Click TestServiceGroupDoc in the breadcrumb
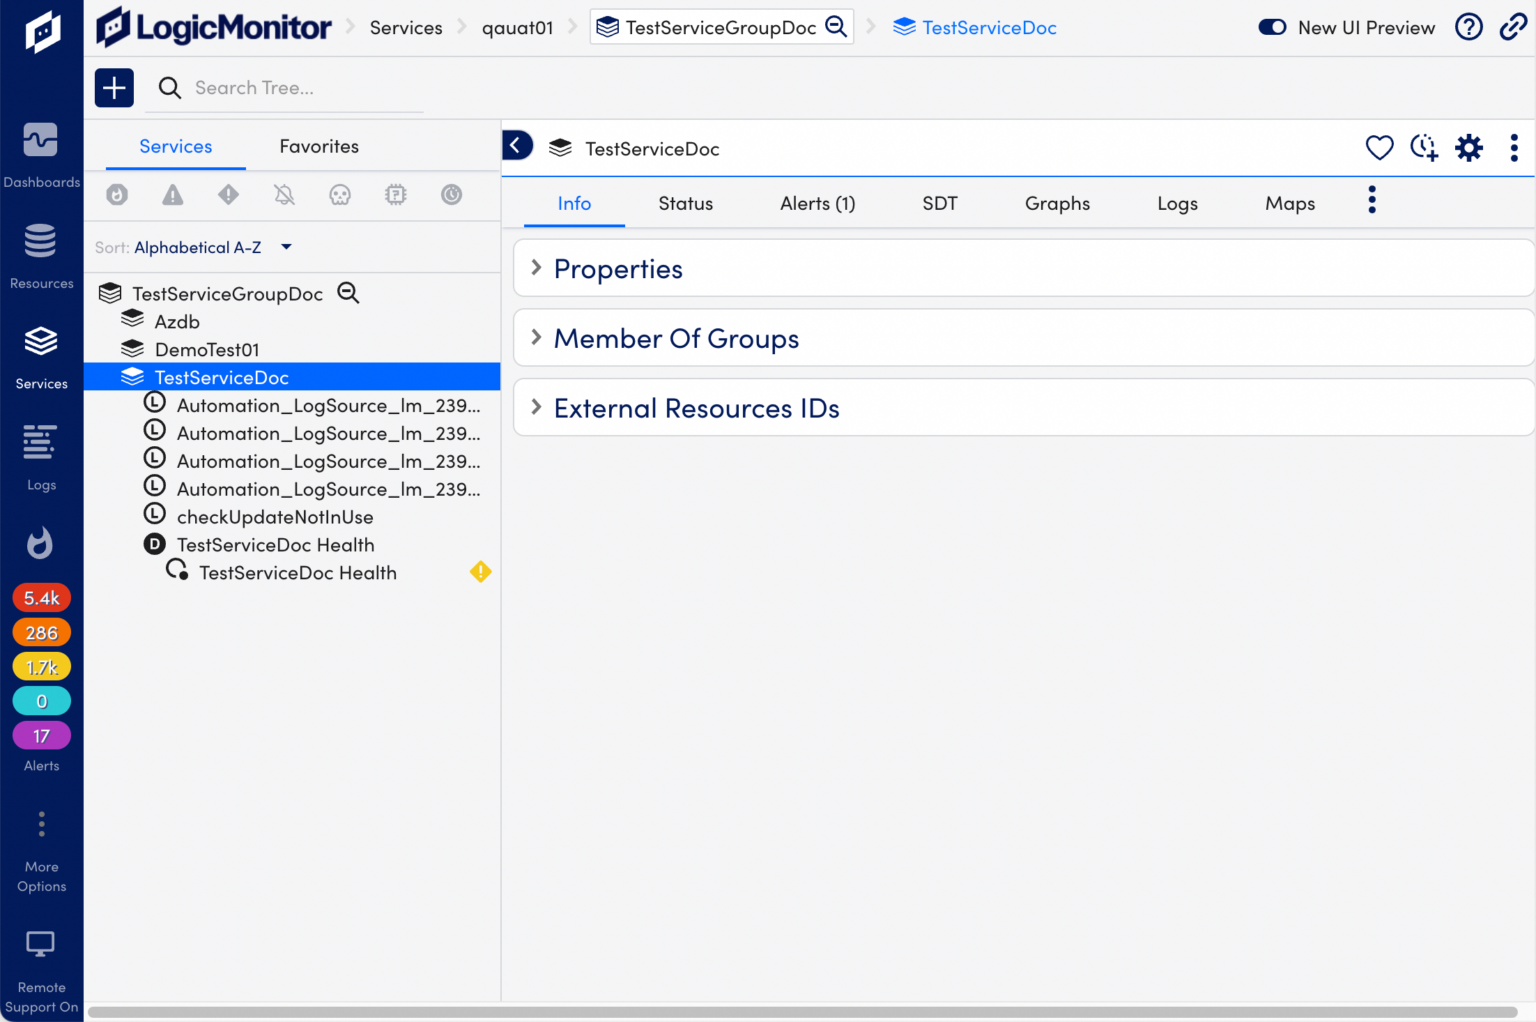This screenshot has width=1536, height=1022. click(712, 27)
